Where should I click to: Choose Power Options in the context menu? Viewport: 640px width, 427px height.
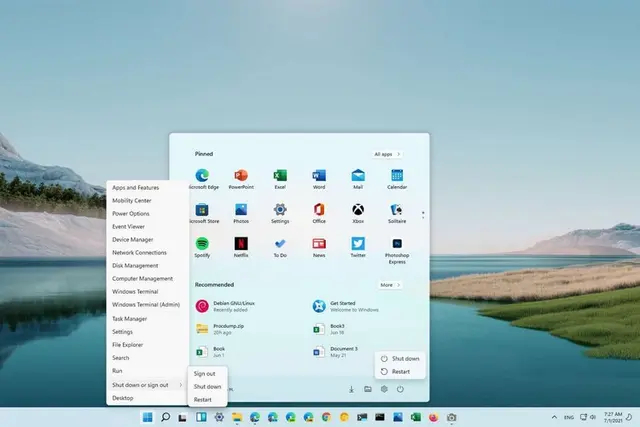[131, 214]
